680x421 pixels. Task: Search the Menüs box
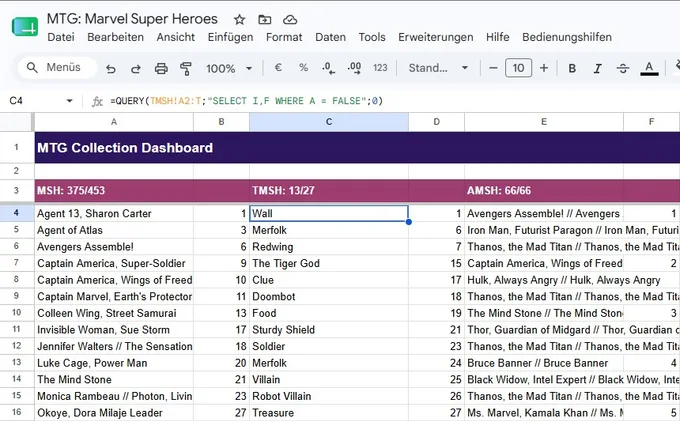click(x=56, y=68)
